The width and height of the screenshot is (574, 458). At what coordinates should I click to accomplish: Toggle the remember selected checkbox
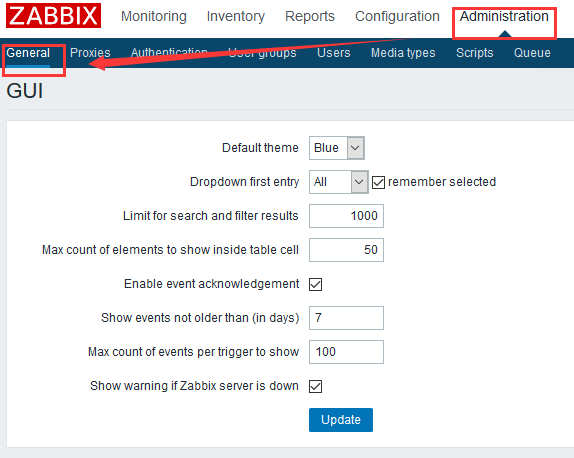(x=378, y=182)
